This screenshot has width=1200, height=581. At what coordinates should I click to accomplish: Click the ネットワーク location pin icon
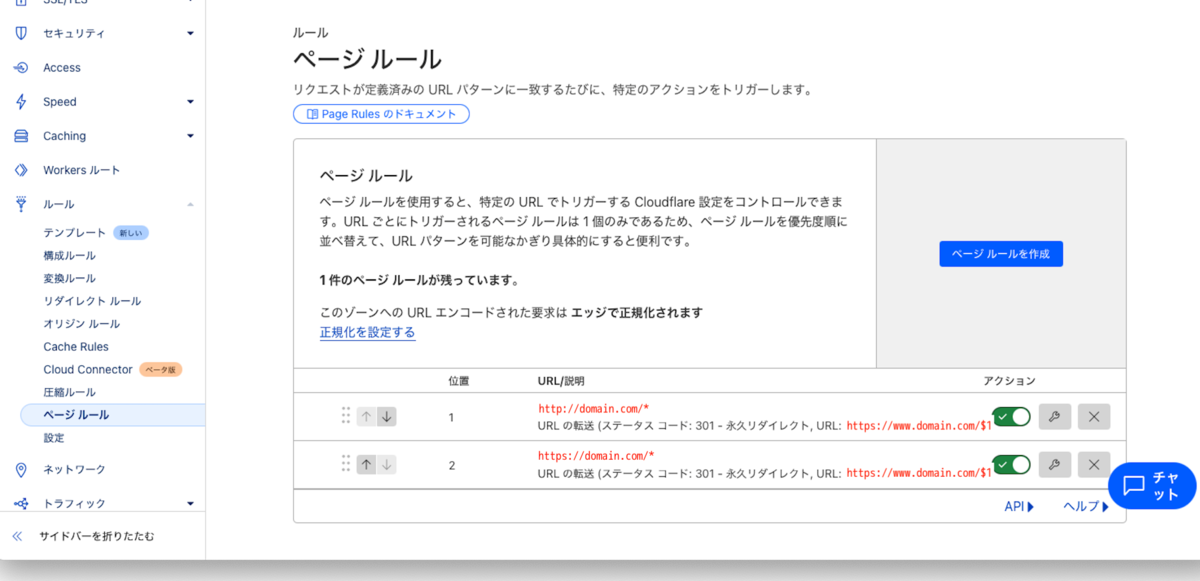click(21, 470)
